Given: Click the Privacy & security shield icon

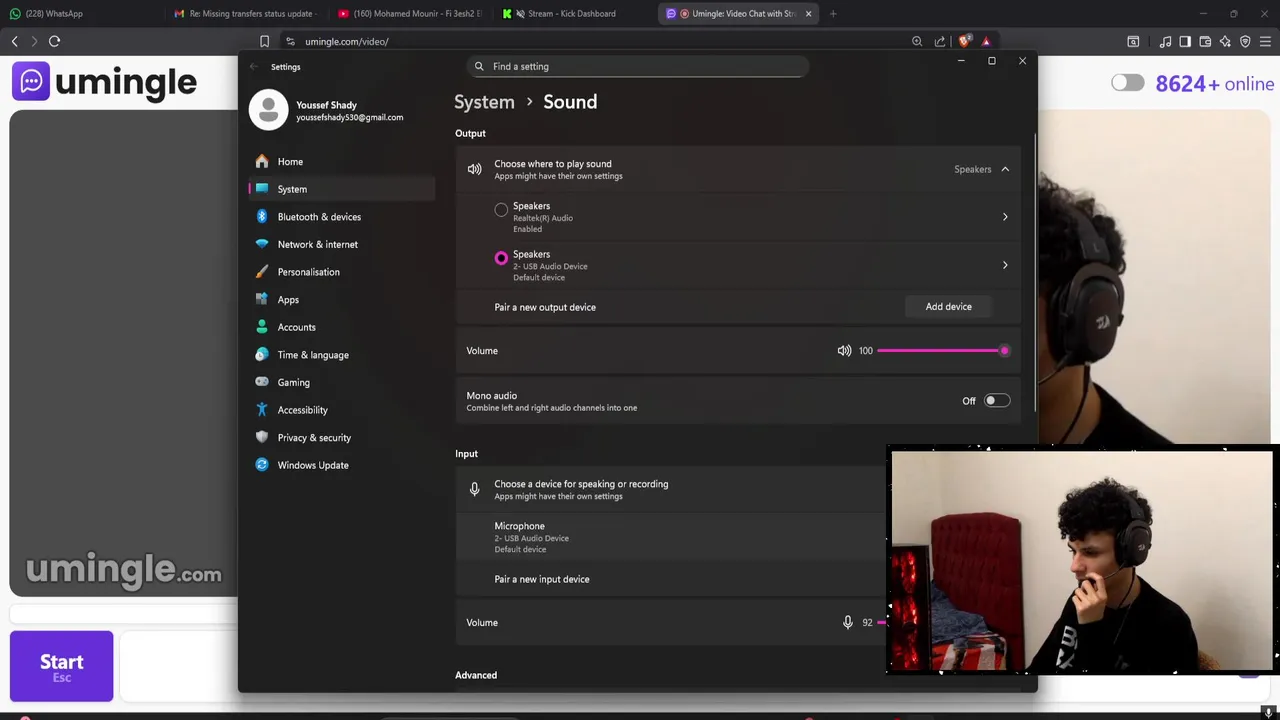Looking at the screenshot, I should pos(262,437).
